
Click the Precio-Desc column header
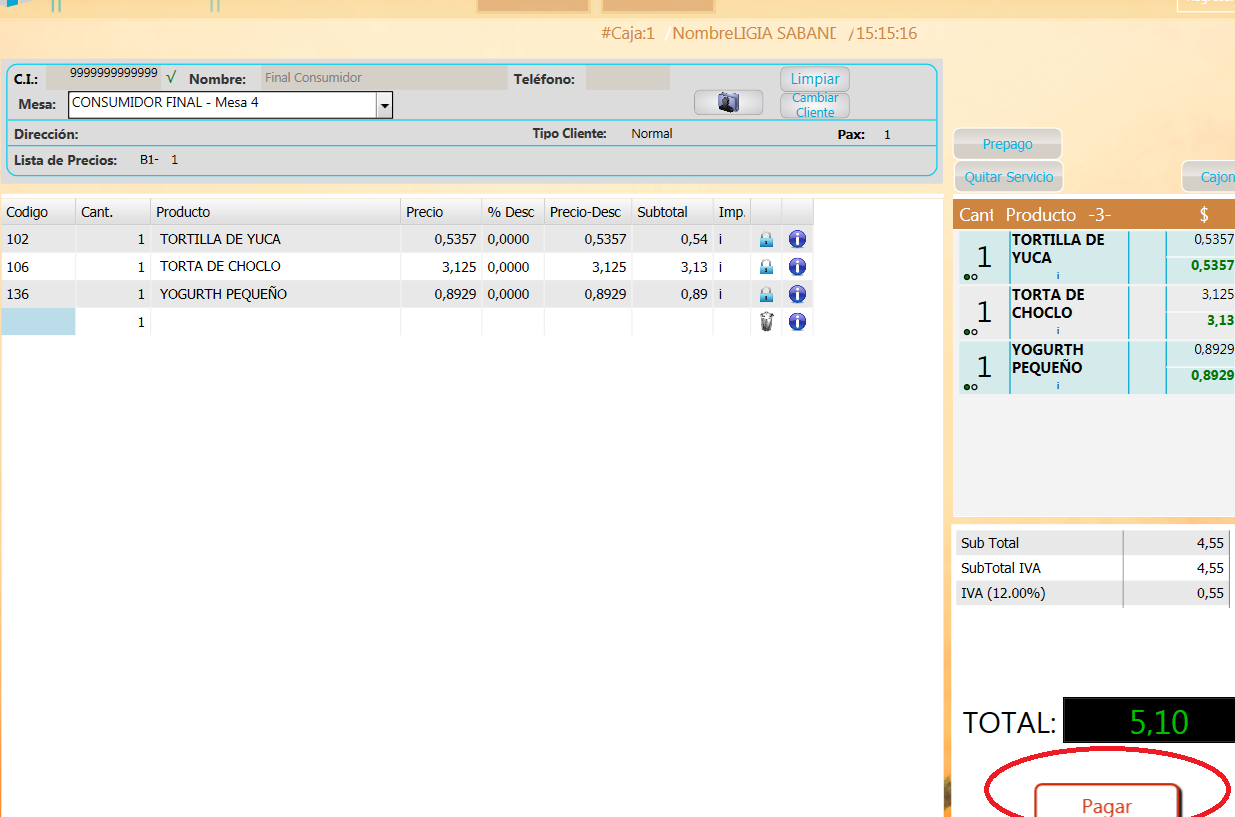(x=589, y=212)
